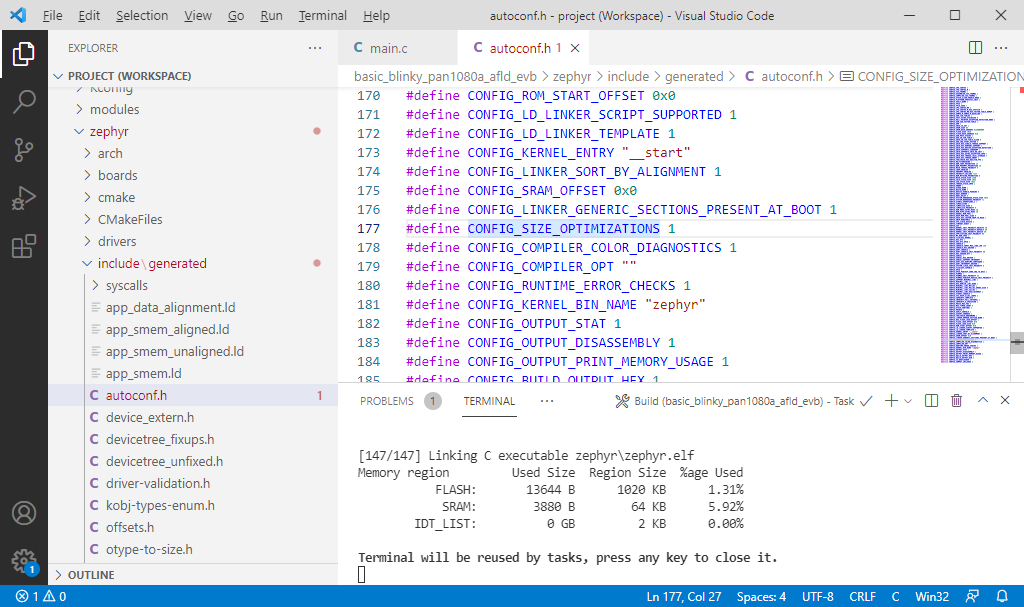
Task: Split the terminal panel
Action: [931, 401]
